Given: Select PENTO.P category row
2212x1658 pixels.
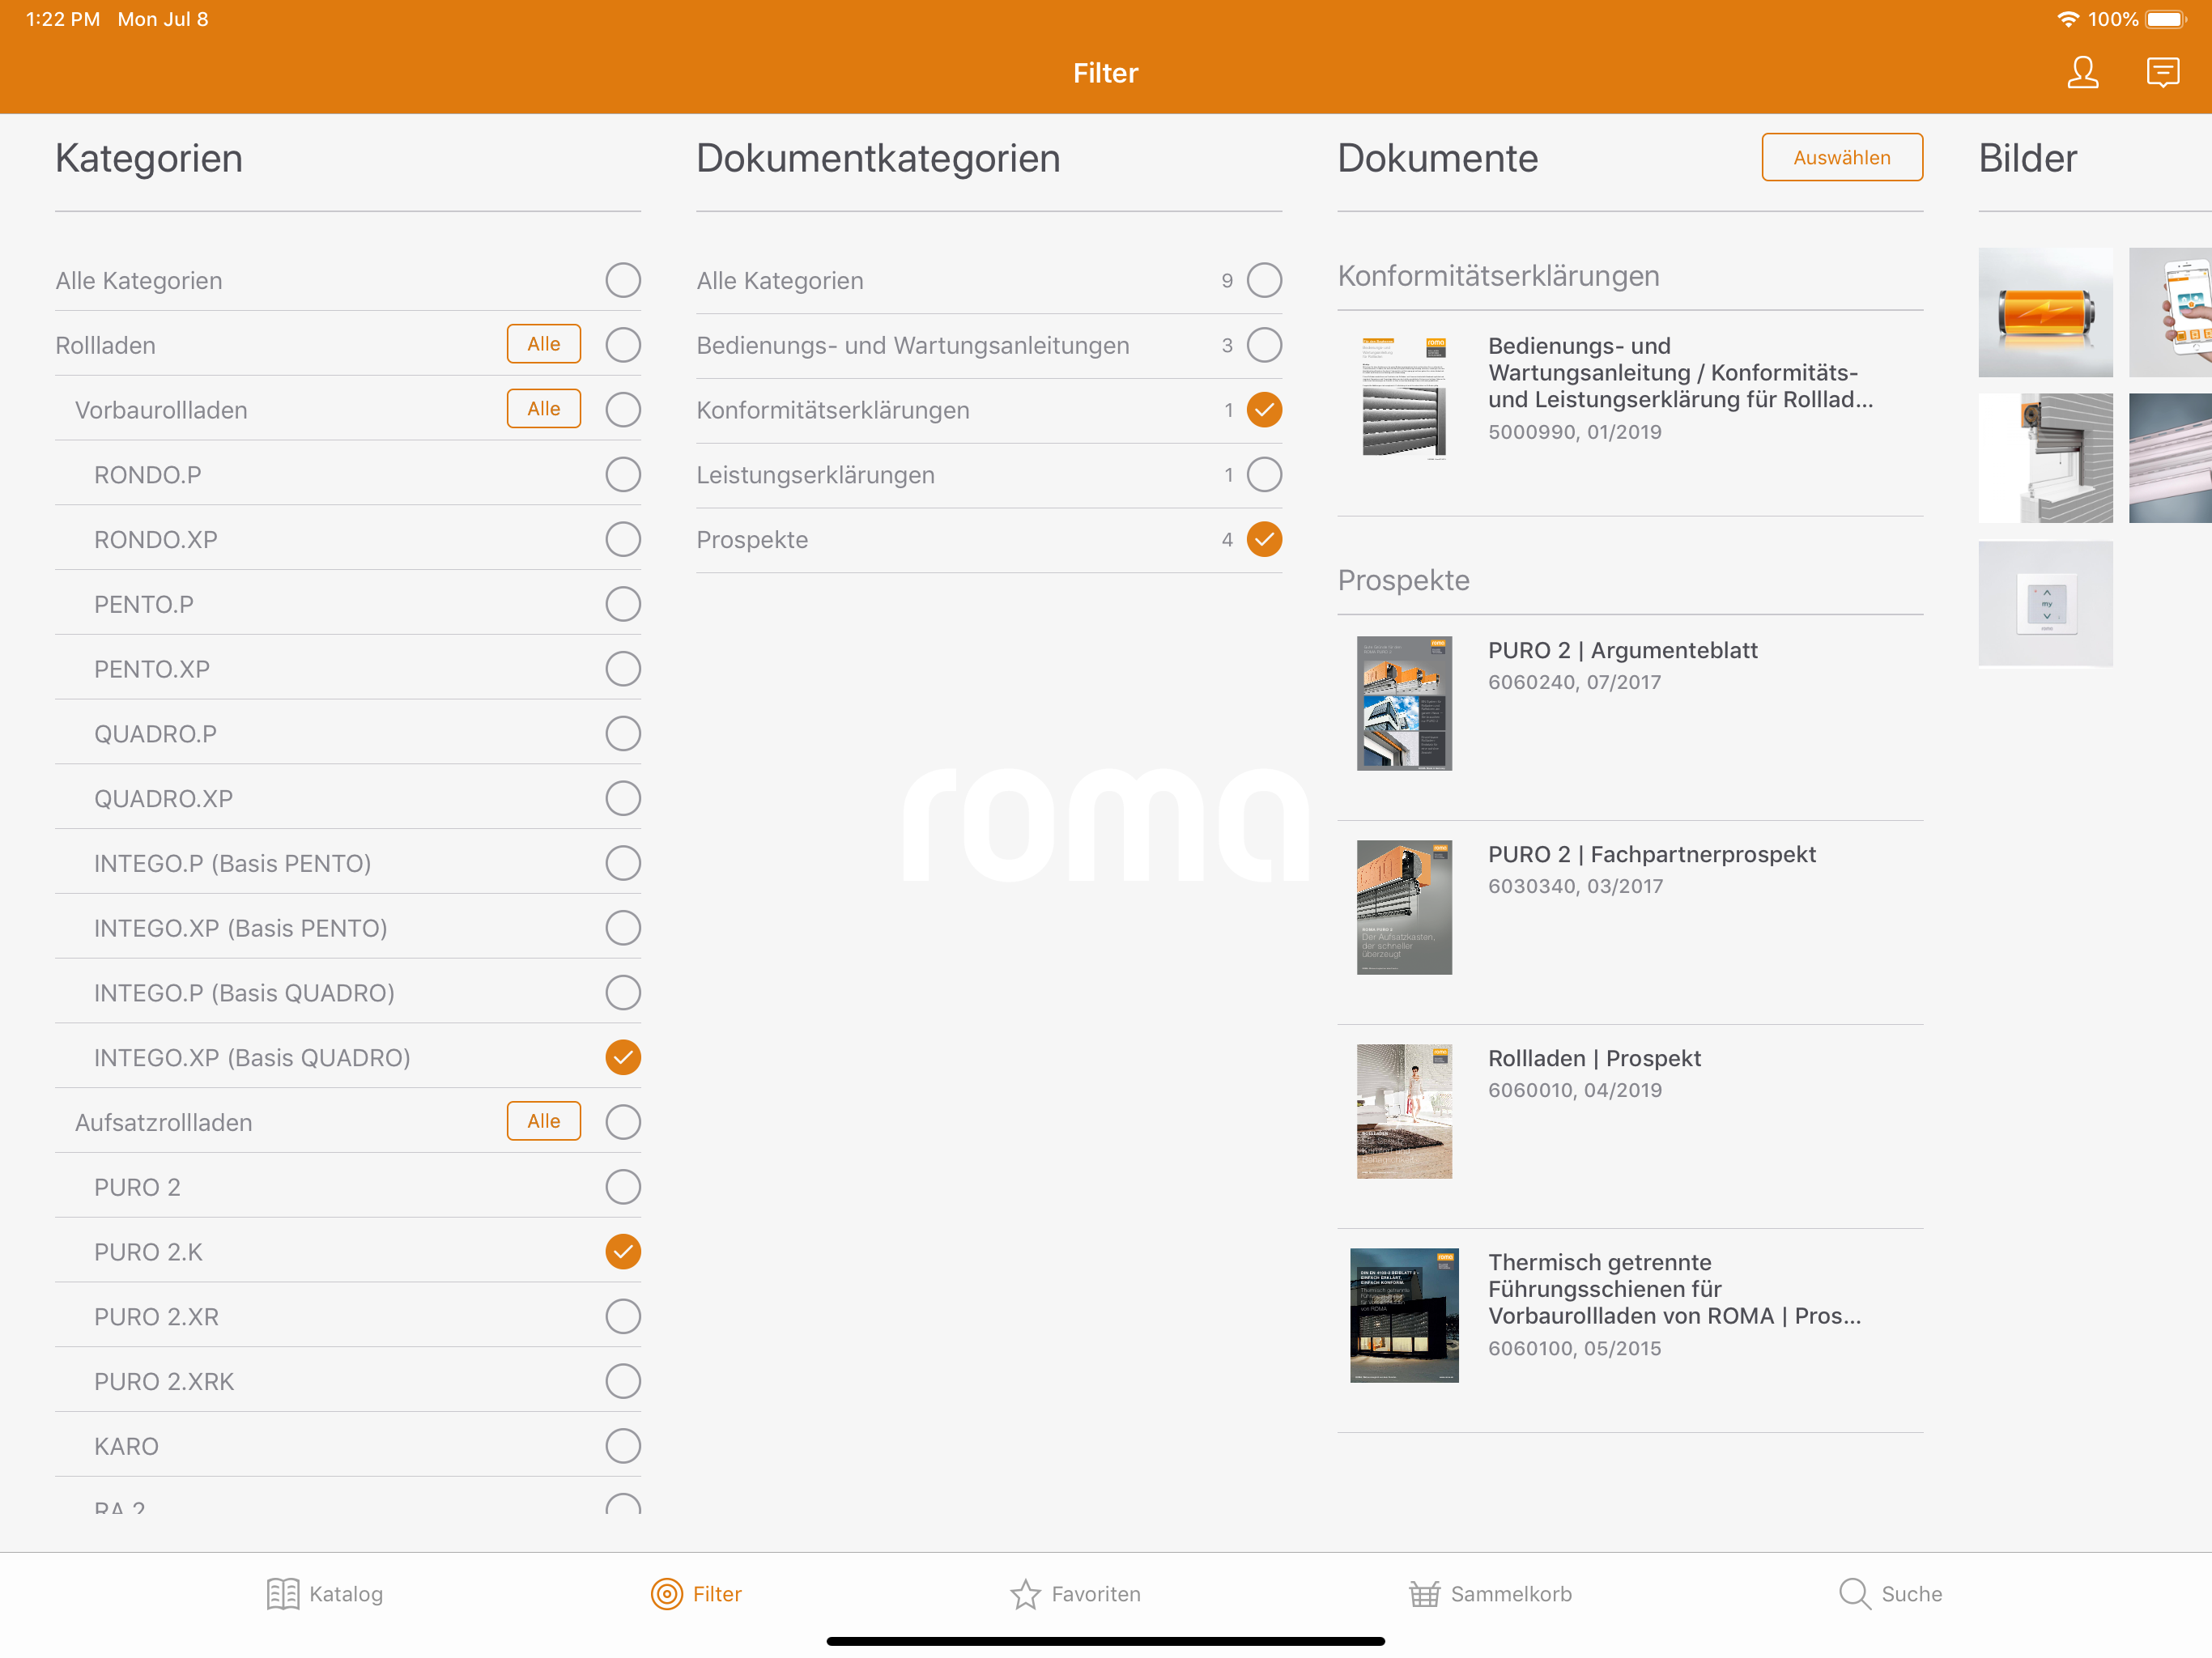Looking at the screenshot, I should click(348, 604).
